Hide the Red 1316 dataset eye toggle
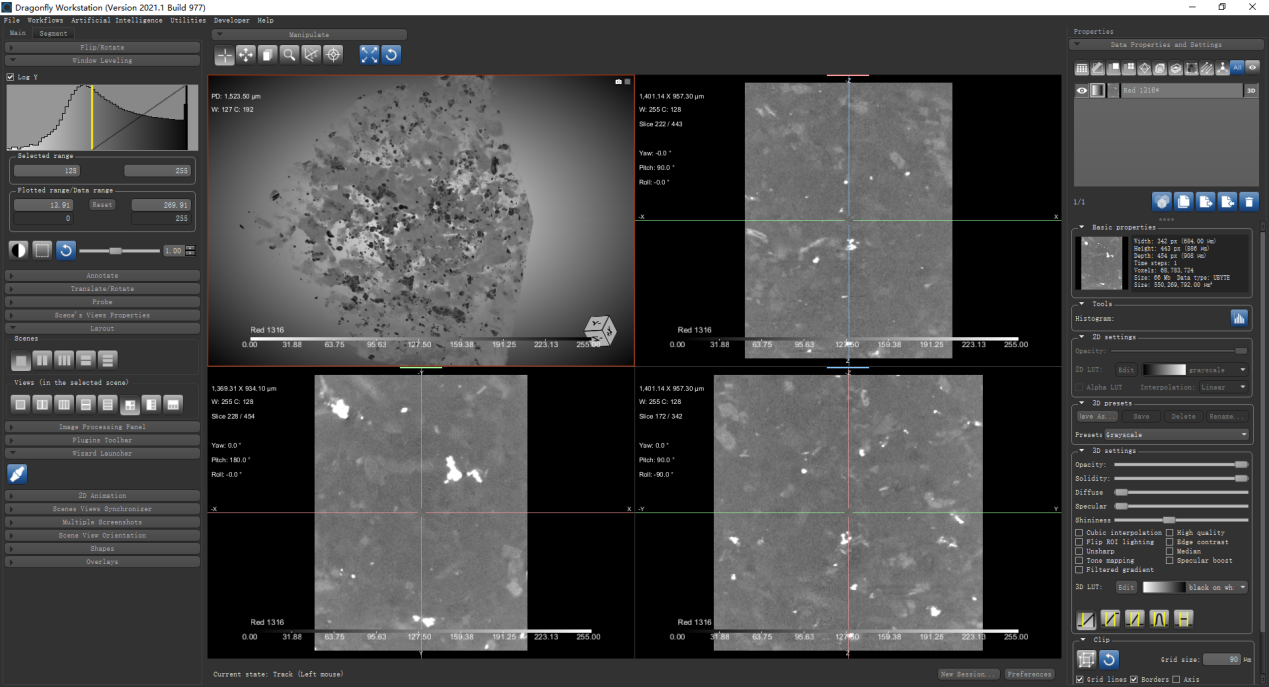Screen dimensions: 1269x687 [x=1081, y=90]
